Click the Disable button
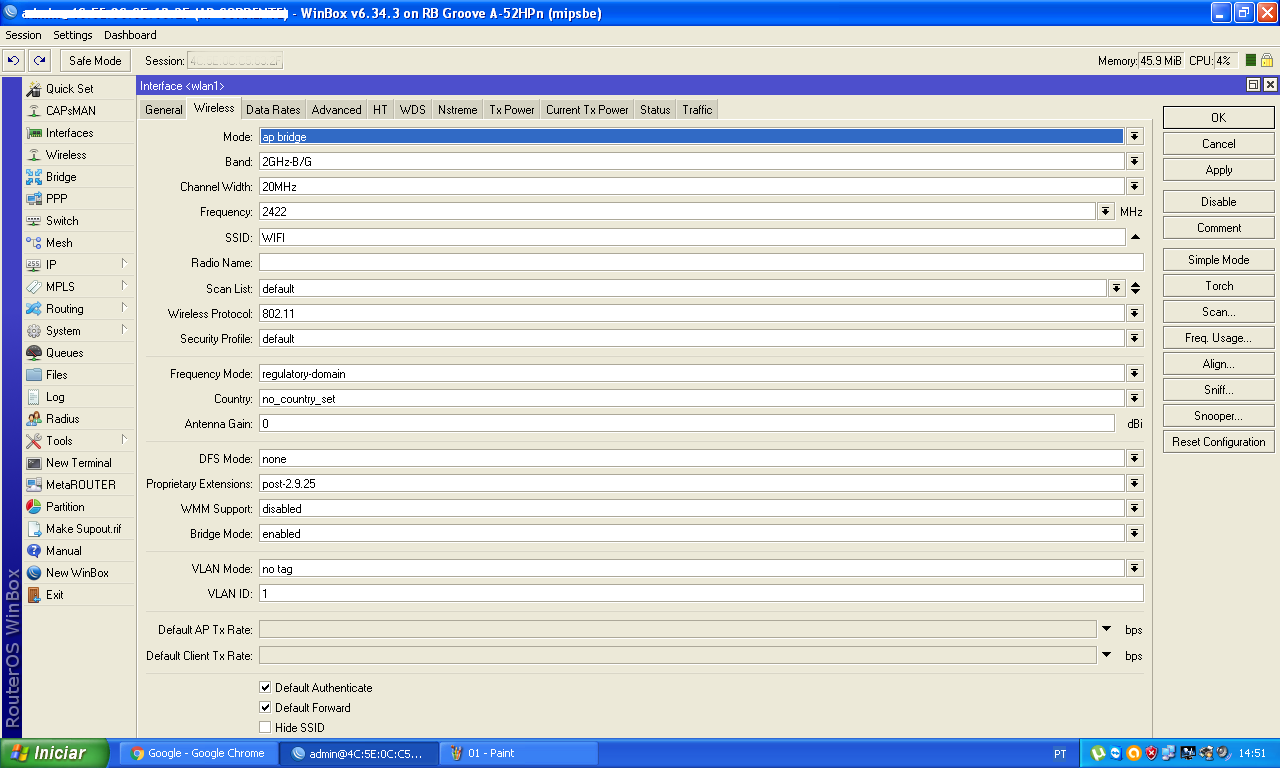 tap(1218, 202)
